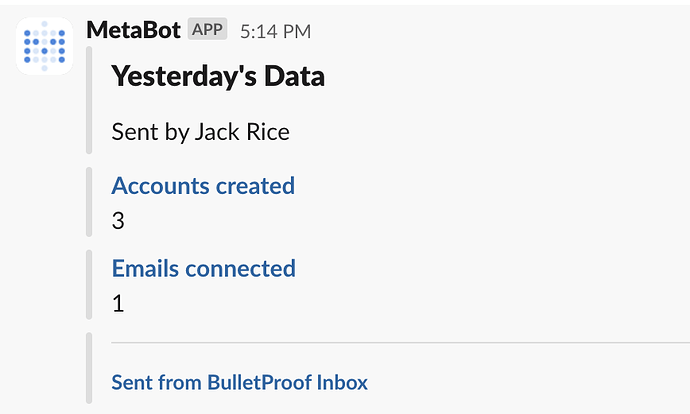Select the Yesterday's Data heading
This screenshot has width=690, height=414.
click(218, 76)
